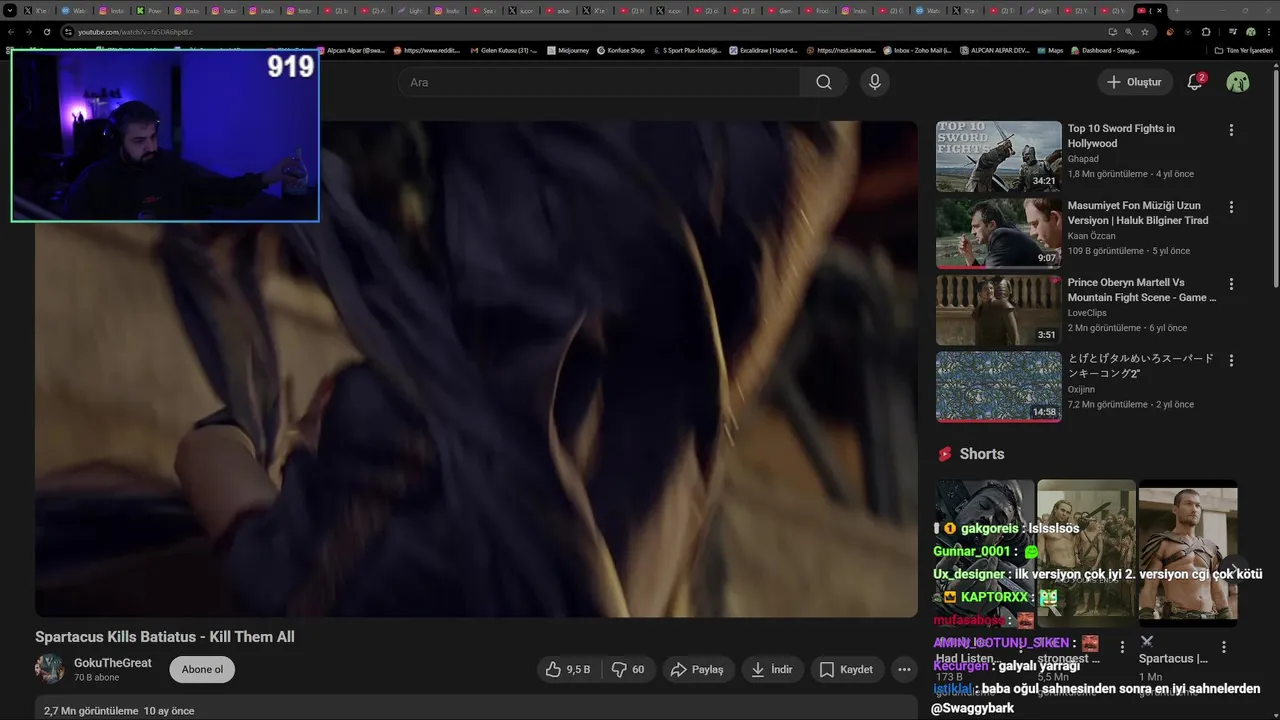This screenshot has height=720, width=1280.
Task: Open Konfuse Shop bookmark
Action: pyautogui.click(x=620, y=50)
